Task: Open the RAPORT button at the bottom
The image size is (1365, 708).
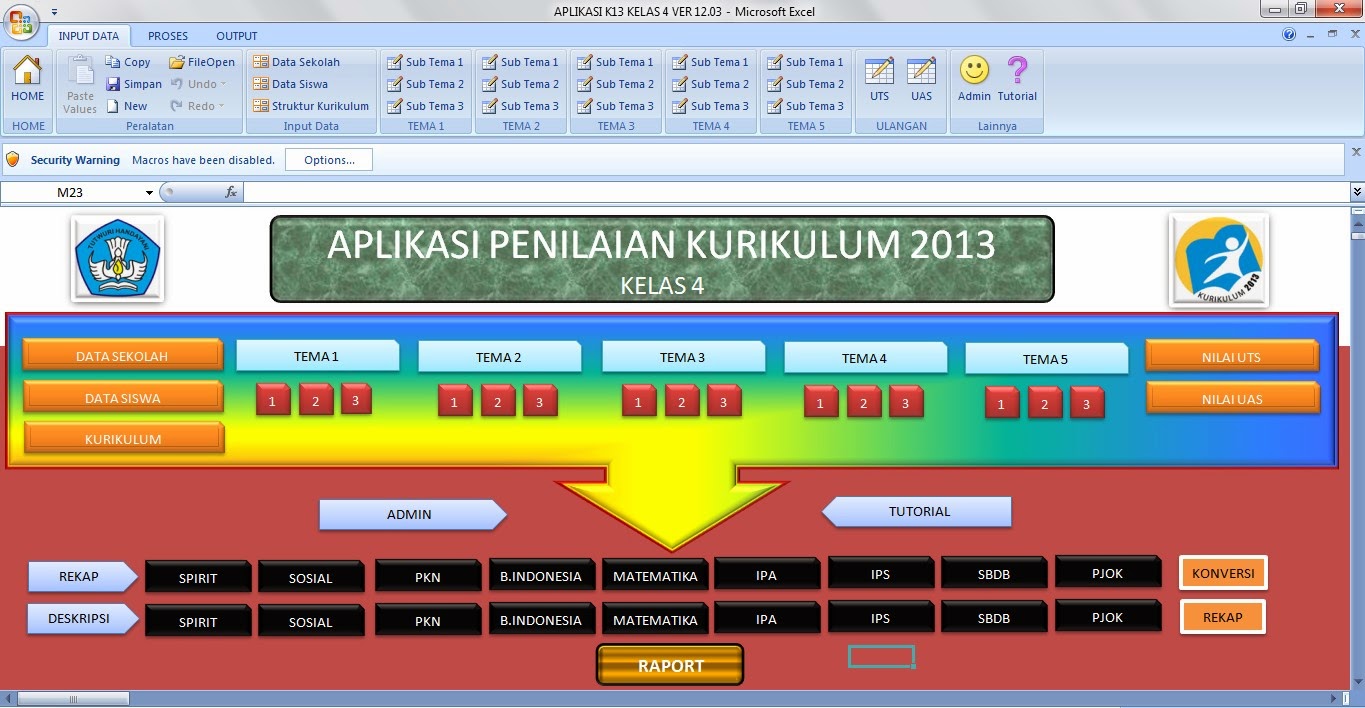Action: (669, 664)
